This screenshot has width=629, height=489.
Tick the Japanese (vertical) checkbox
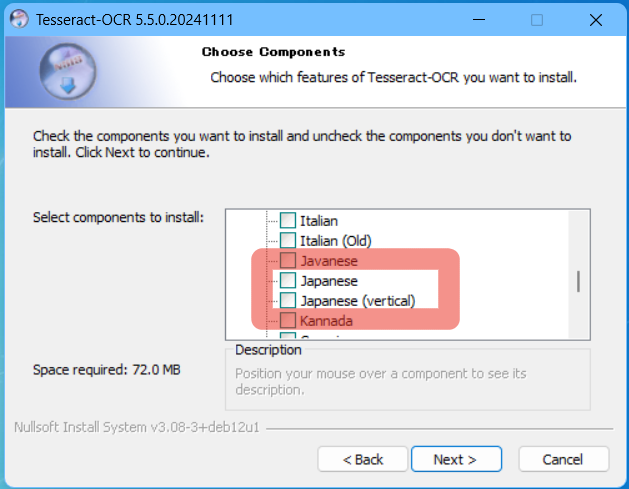288,301
